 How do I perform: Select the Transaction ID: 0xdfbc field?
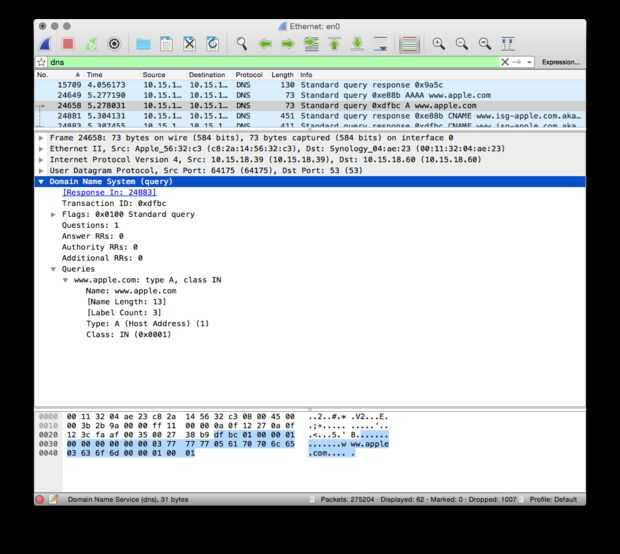pos(114,203)
